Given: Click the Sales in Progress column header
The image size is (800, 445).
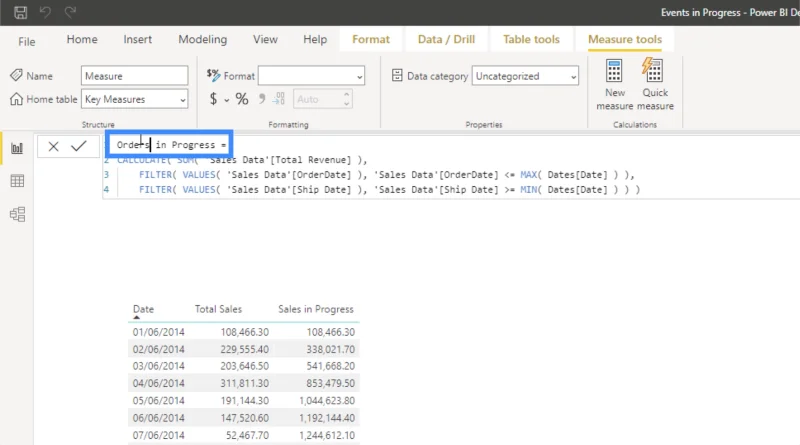Looking at the screenshot, I should [316, 309].
